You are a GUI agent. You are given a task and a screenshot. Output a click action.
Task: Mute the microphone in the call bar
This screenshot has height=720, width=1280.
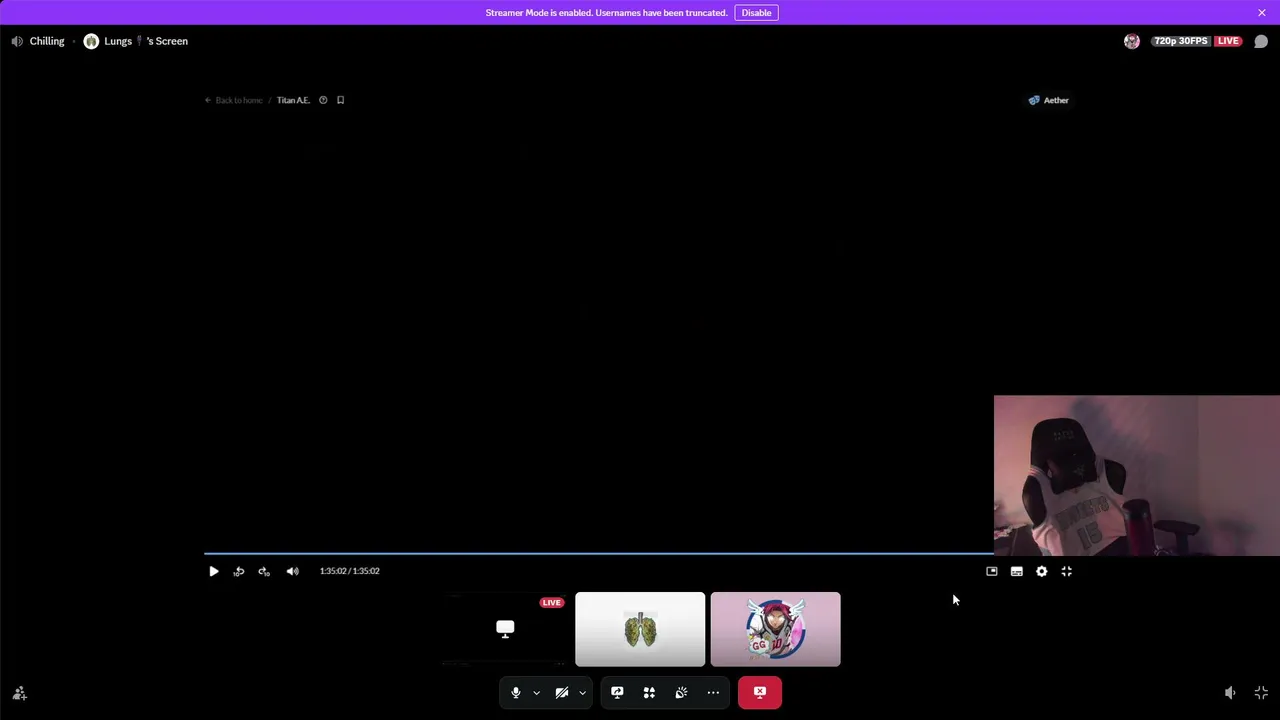pyautogui.click(x=516, y=692)
